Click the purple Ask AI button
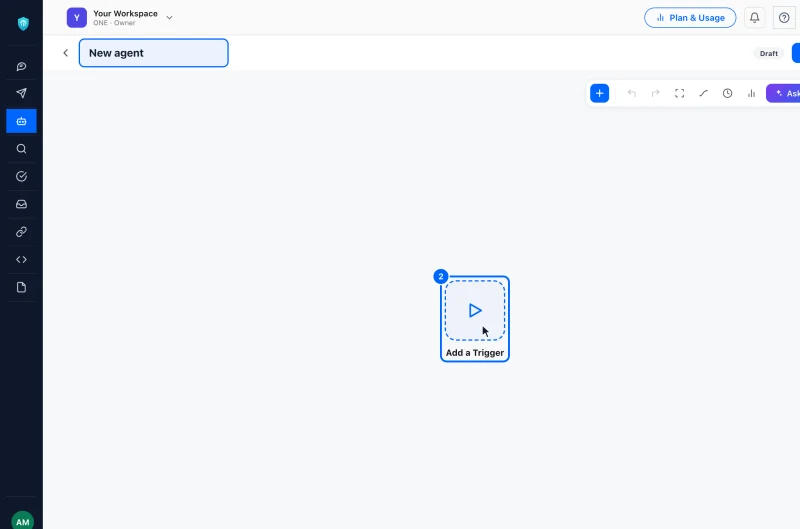This screenshot has height=529, width=800. pyautogui.click(x=783, y=93)
